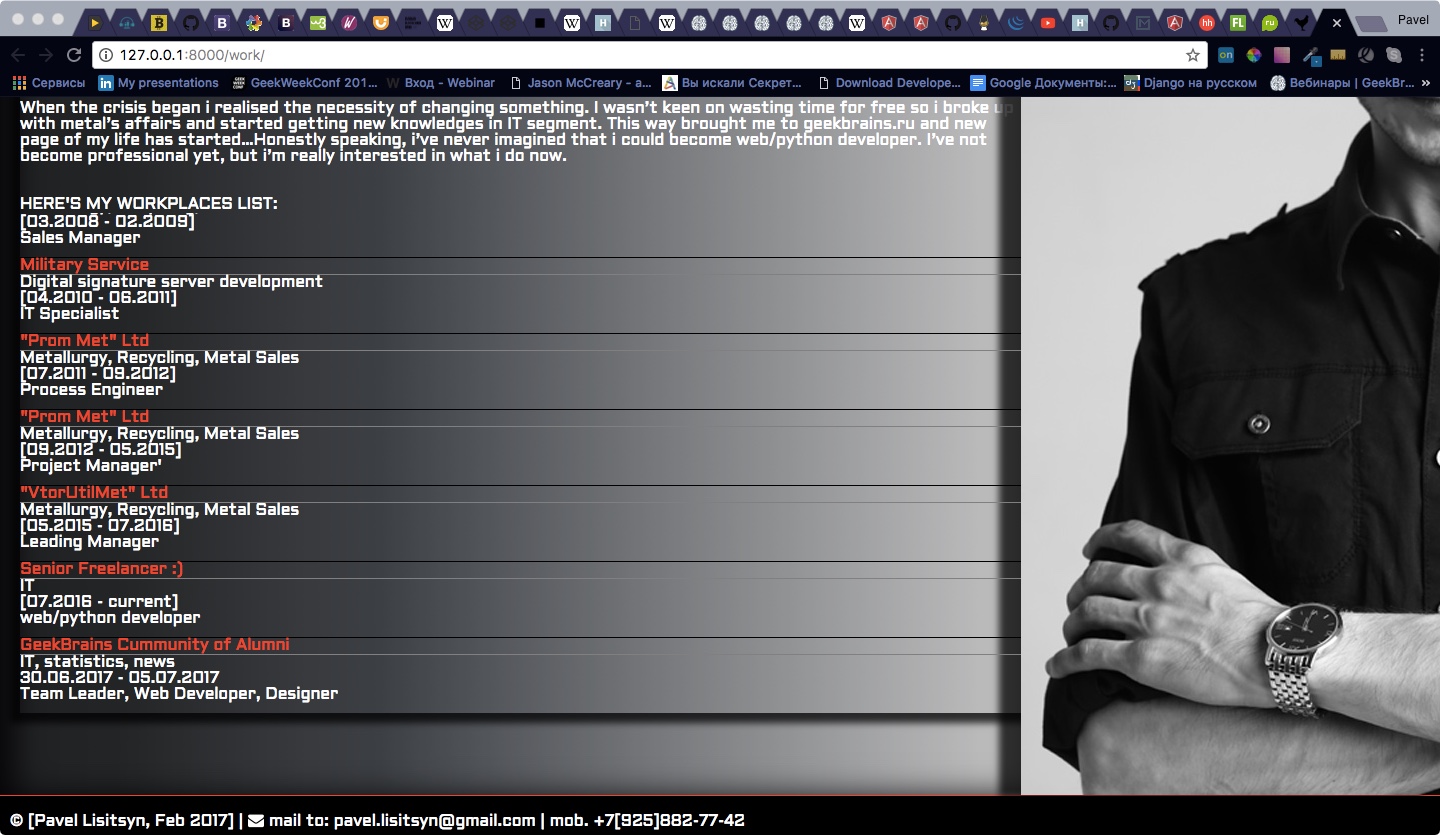The width and height of the screenshot is (1440, 835).
Task: Click the VtorUtilMet Ltd heading
Action: [94, 493]
